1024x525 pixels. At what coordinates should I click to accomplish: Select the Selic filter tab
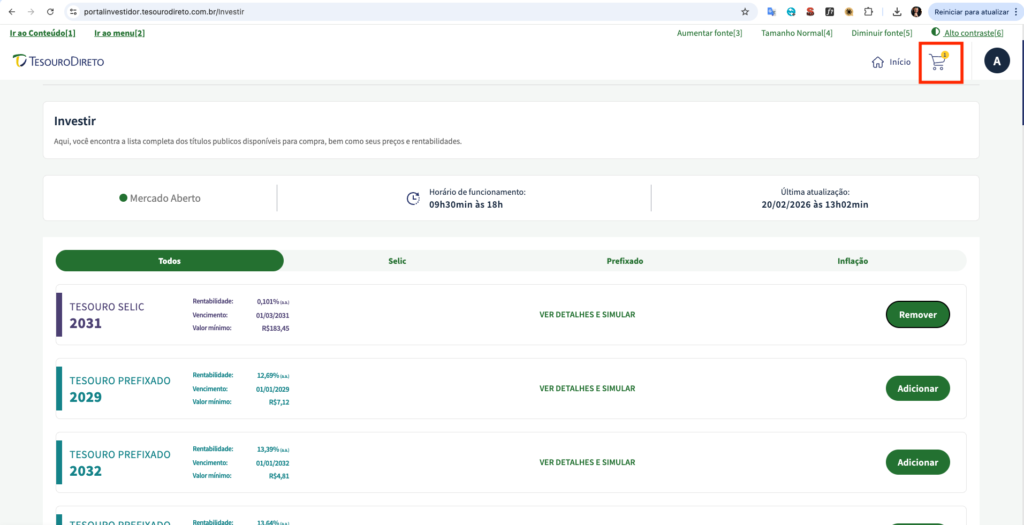pos(397,261)
